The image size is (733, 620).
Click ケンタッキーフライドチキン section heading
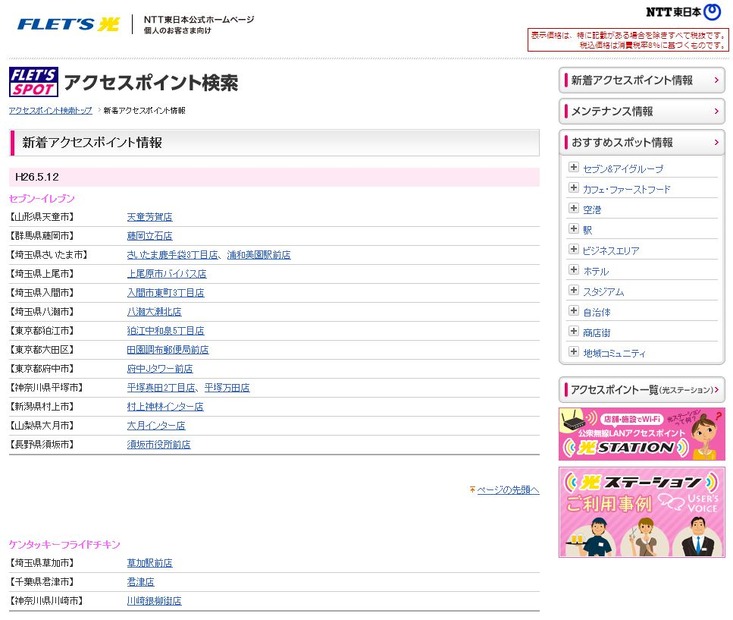tap(65, 545)
